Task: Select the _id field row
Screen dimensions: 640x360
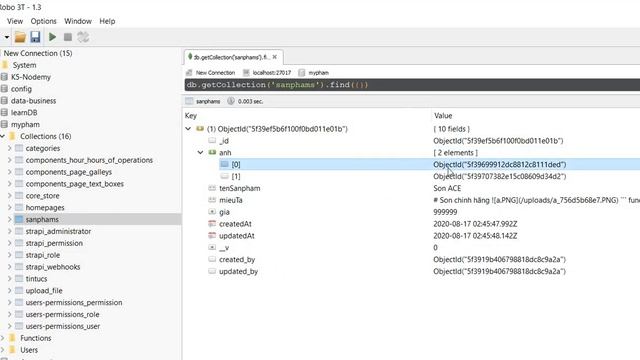Action: [x=412, y=140]
